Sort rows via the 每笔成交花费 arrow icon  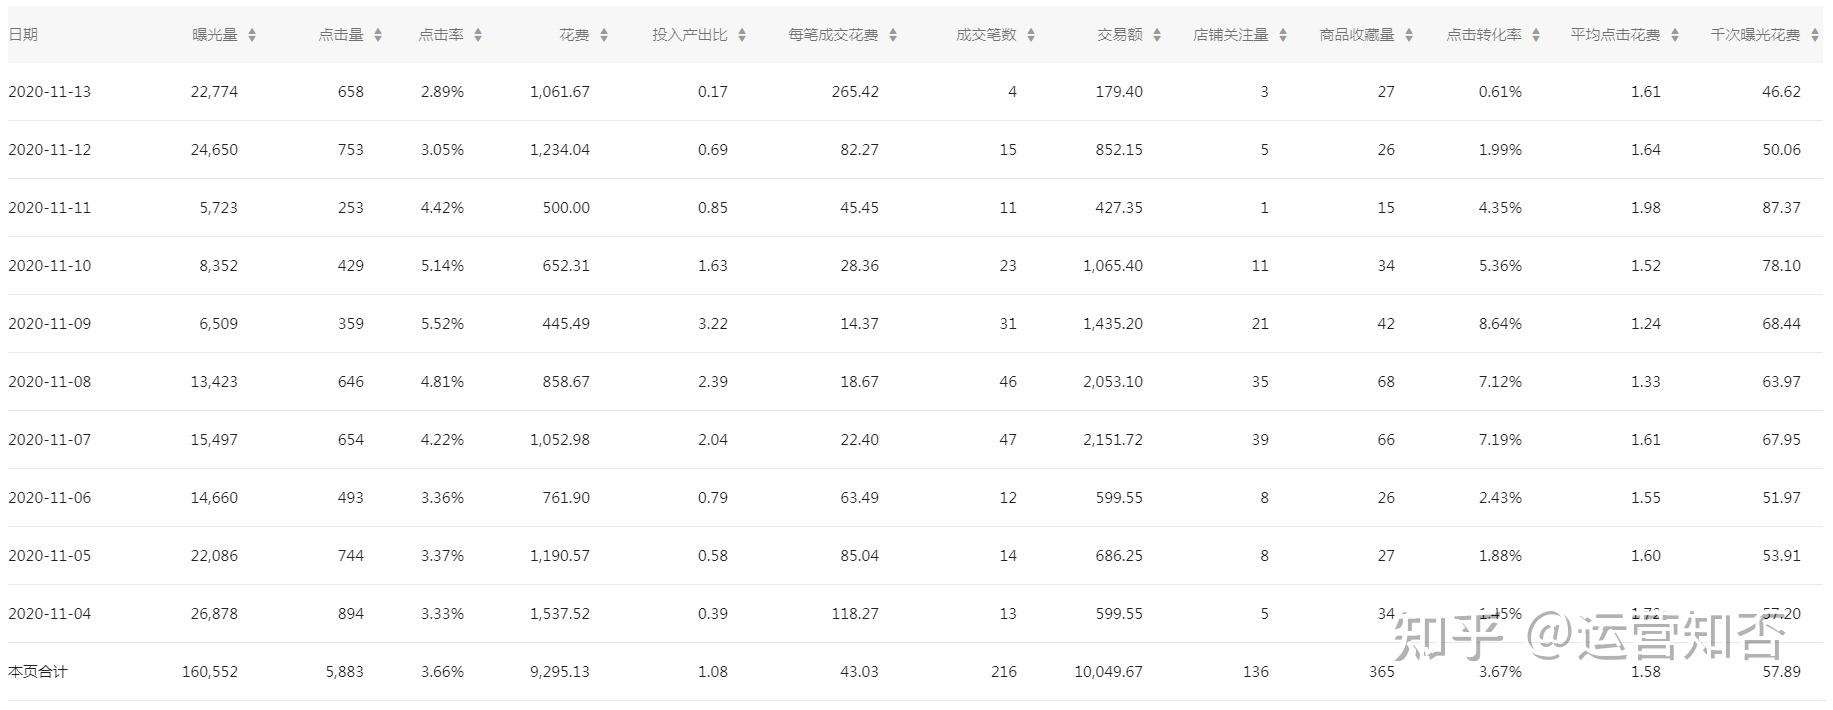point(893,35)
